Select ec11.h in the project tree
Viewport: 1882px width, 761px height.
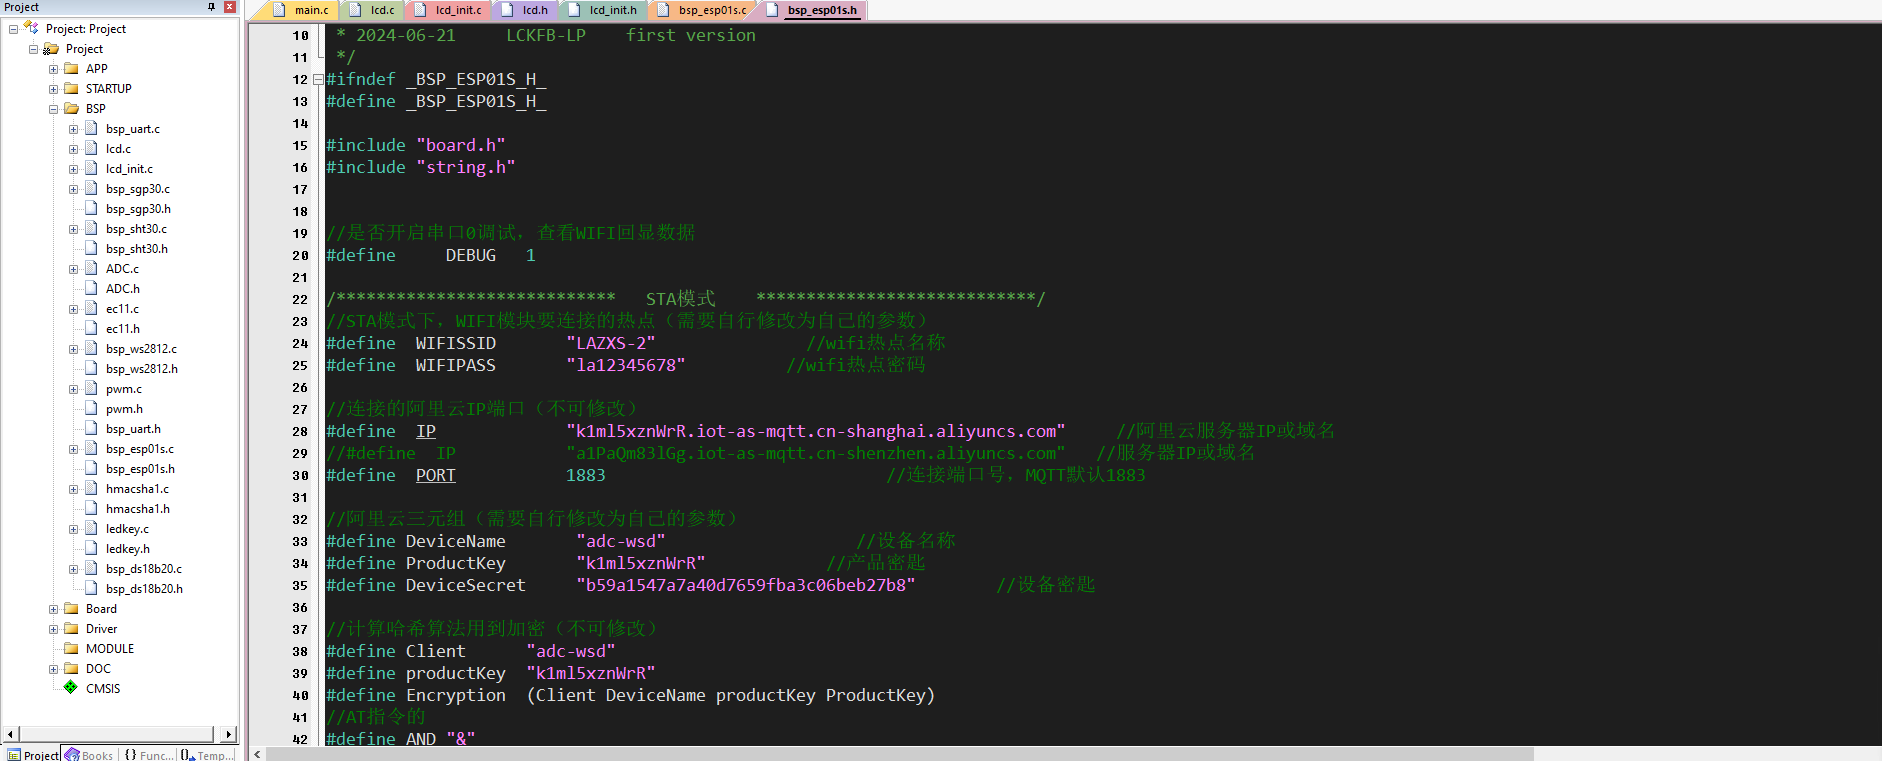(x=123, y=329)
